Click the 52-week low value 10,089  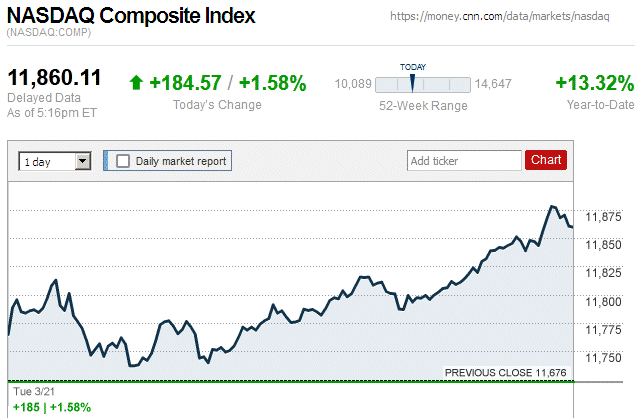(x=353, y=84)
